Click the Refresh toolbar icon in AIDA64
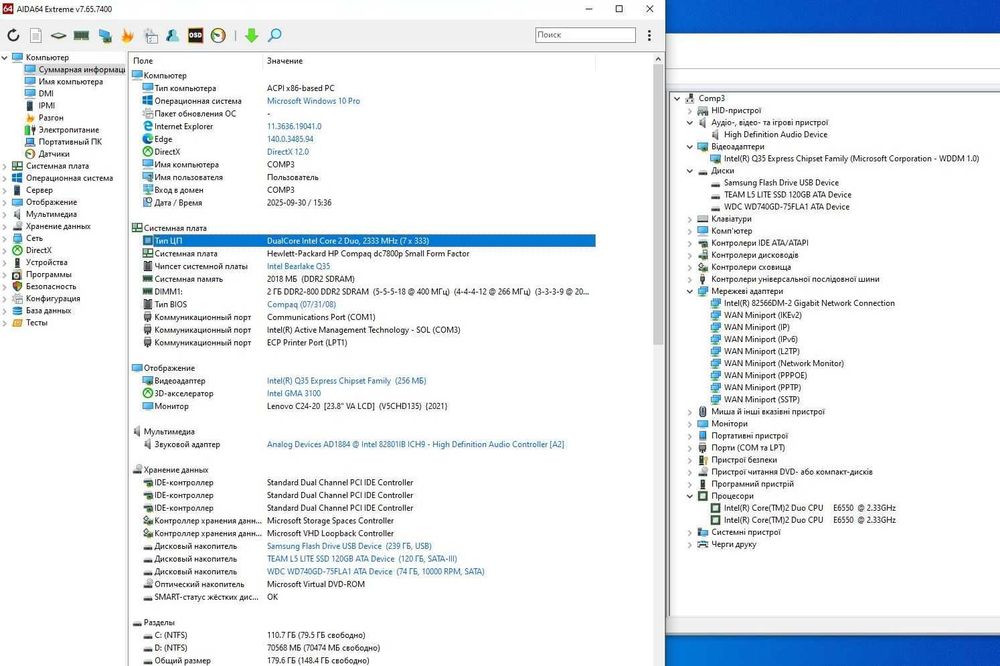The image size is (1000, 666). 13,36
